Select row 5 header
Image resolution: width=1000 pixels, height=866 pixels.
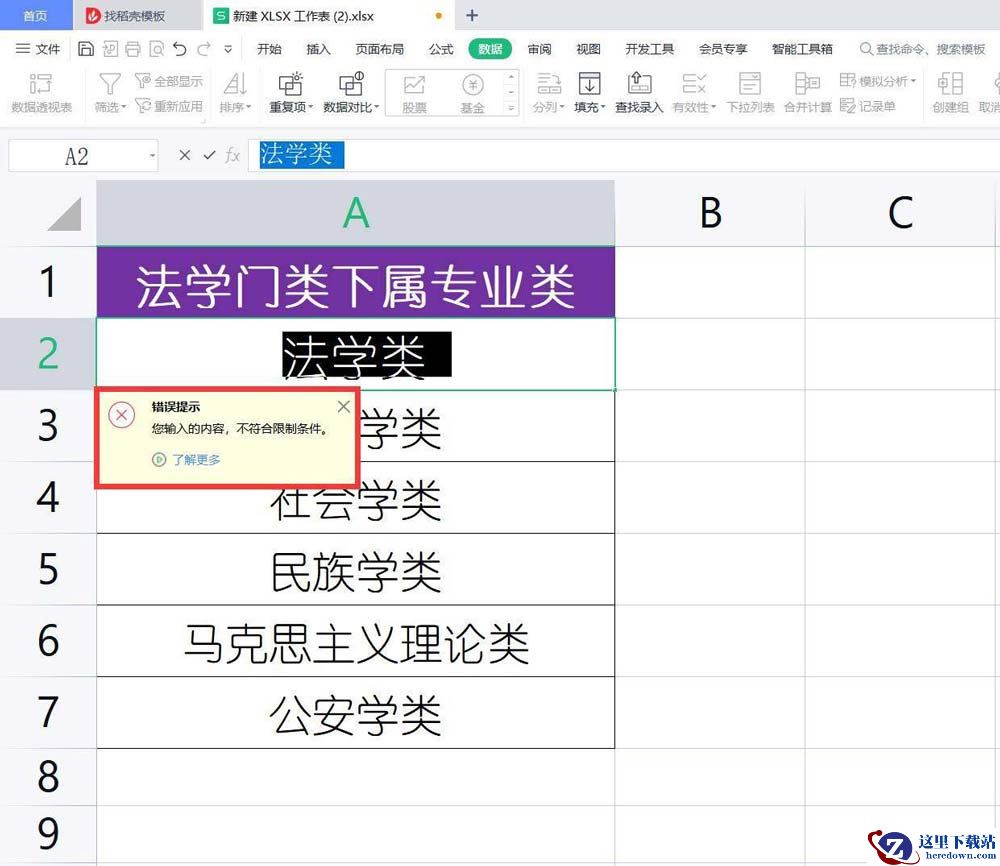tap(48, 569)
